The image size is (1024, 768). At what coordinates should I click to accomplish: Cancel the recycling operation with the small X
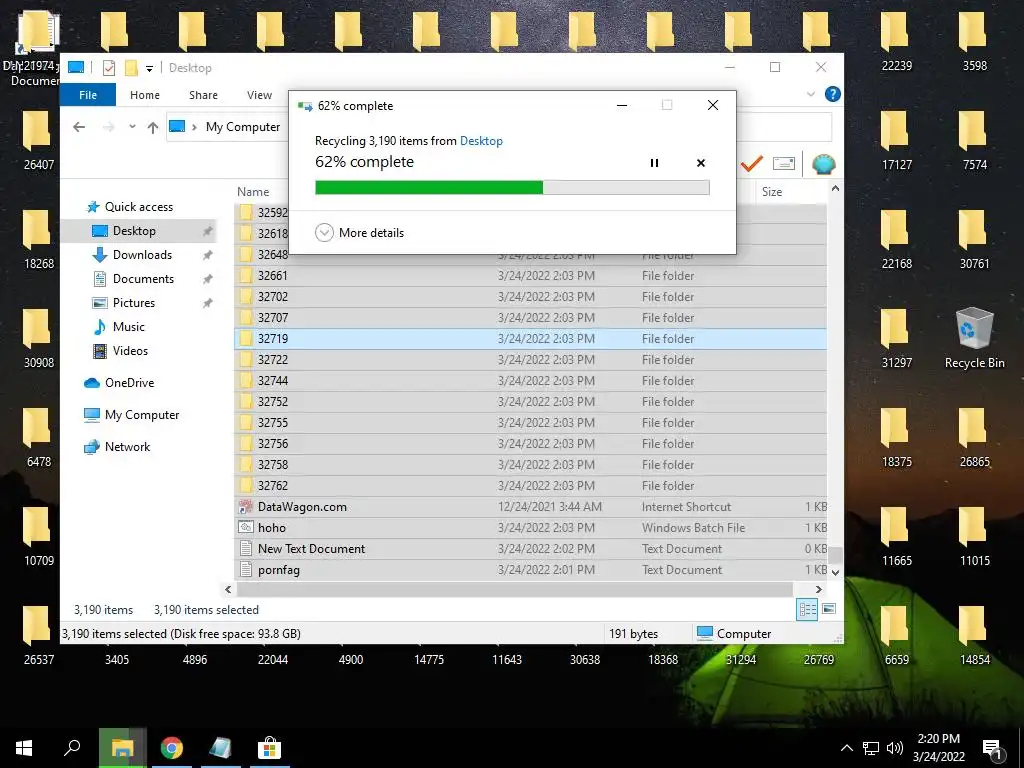click(x=701, y=163)
